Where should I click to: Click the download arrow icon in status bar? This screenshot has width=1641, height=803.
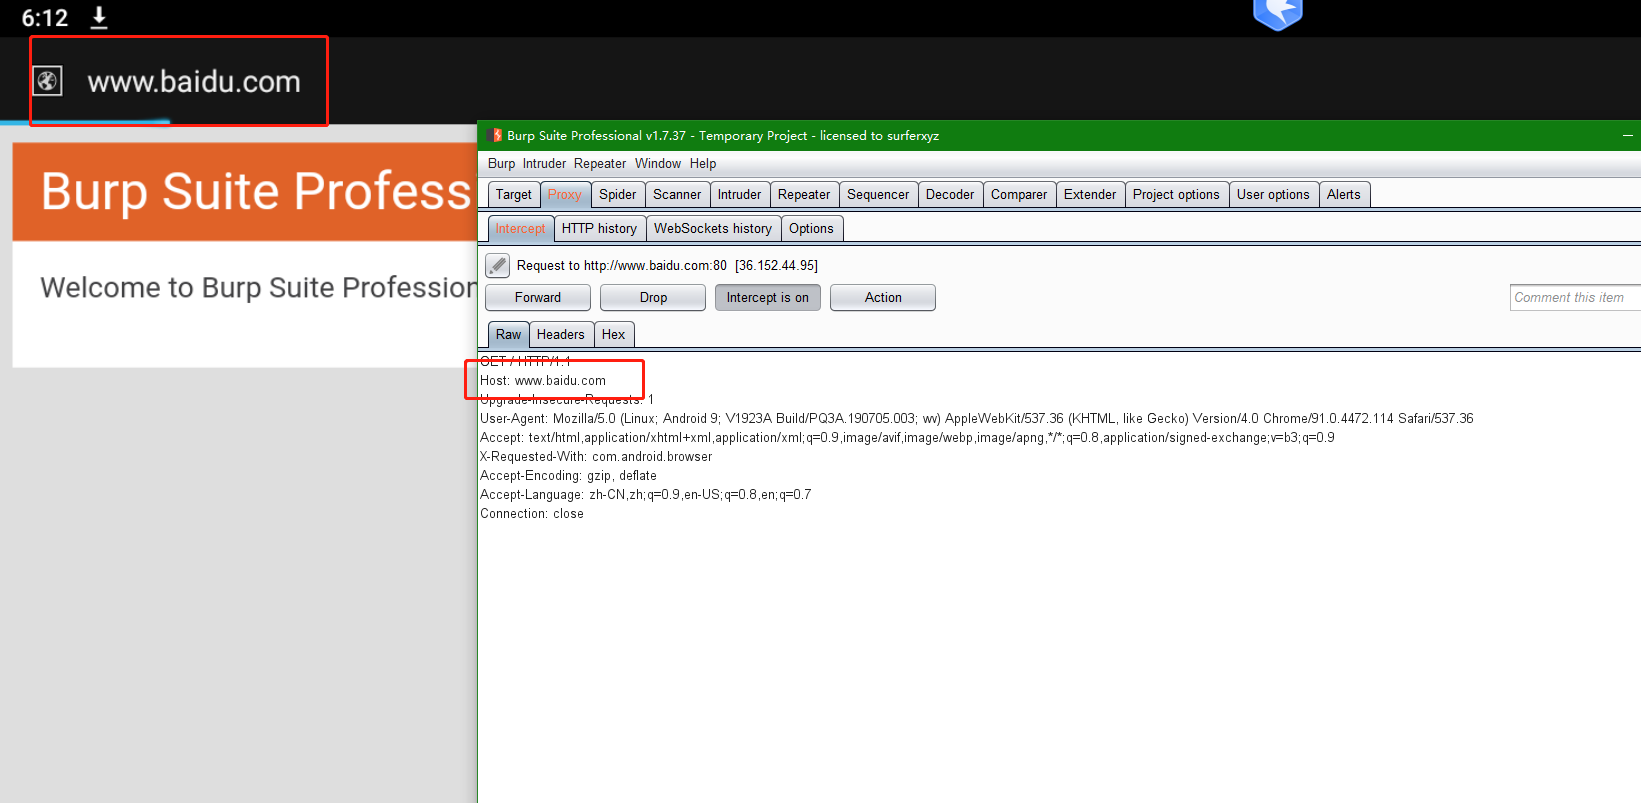(x=99, y=17)
